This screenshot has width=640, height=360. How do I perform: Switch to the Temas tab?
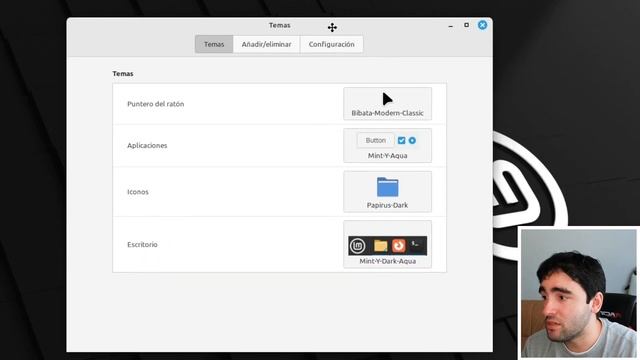214,44
